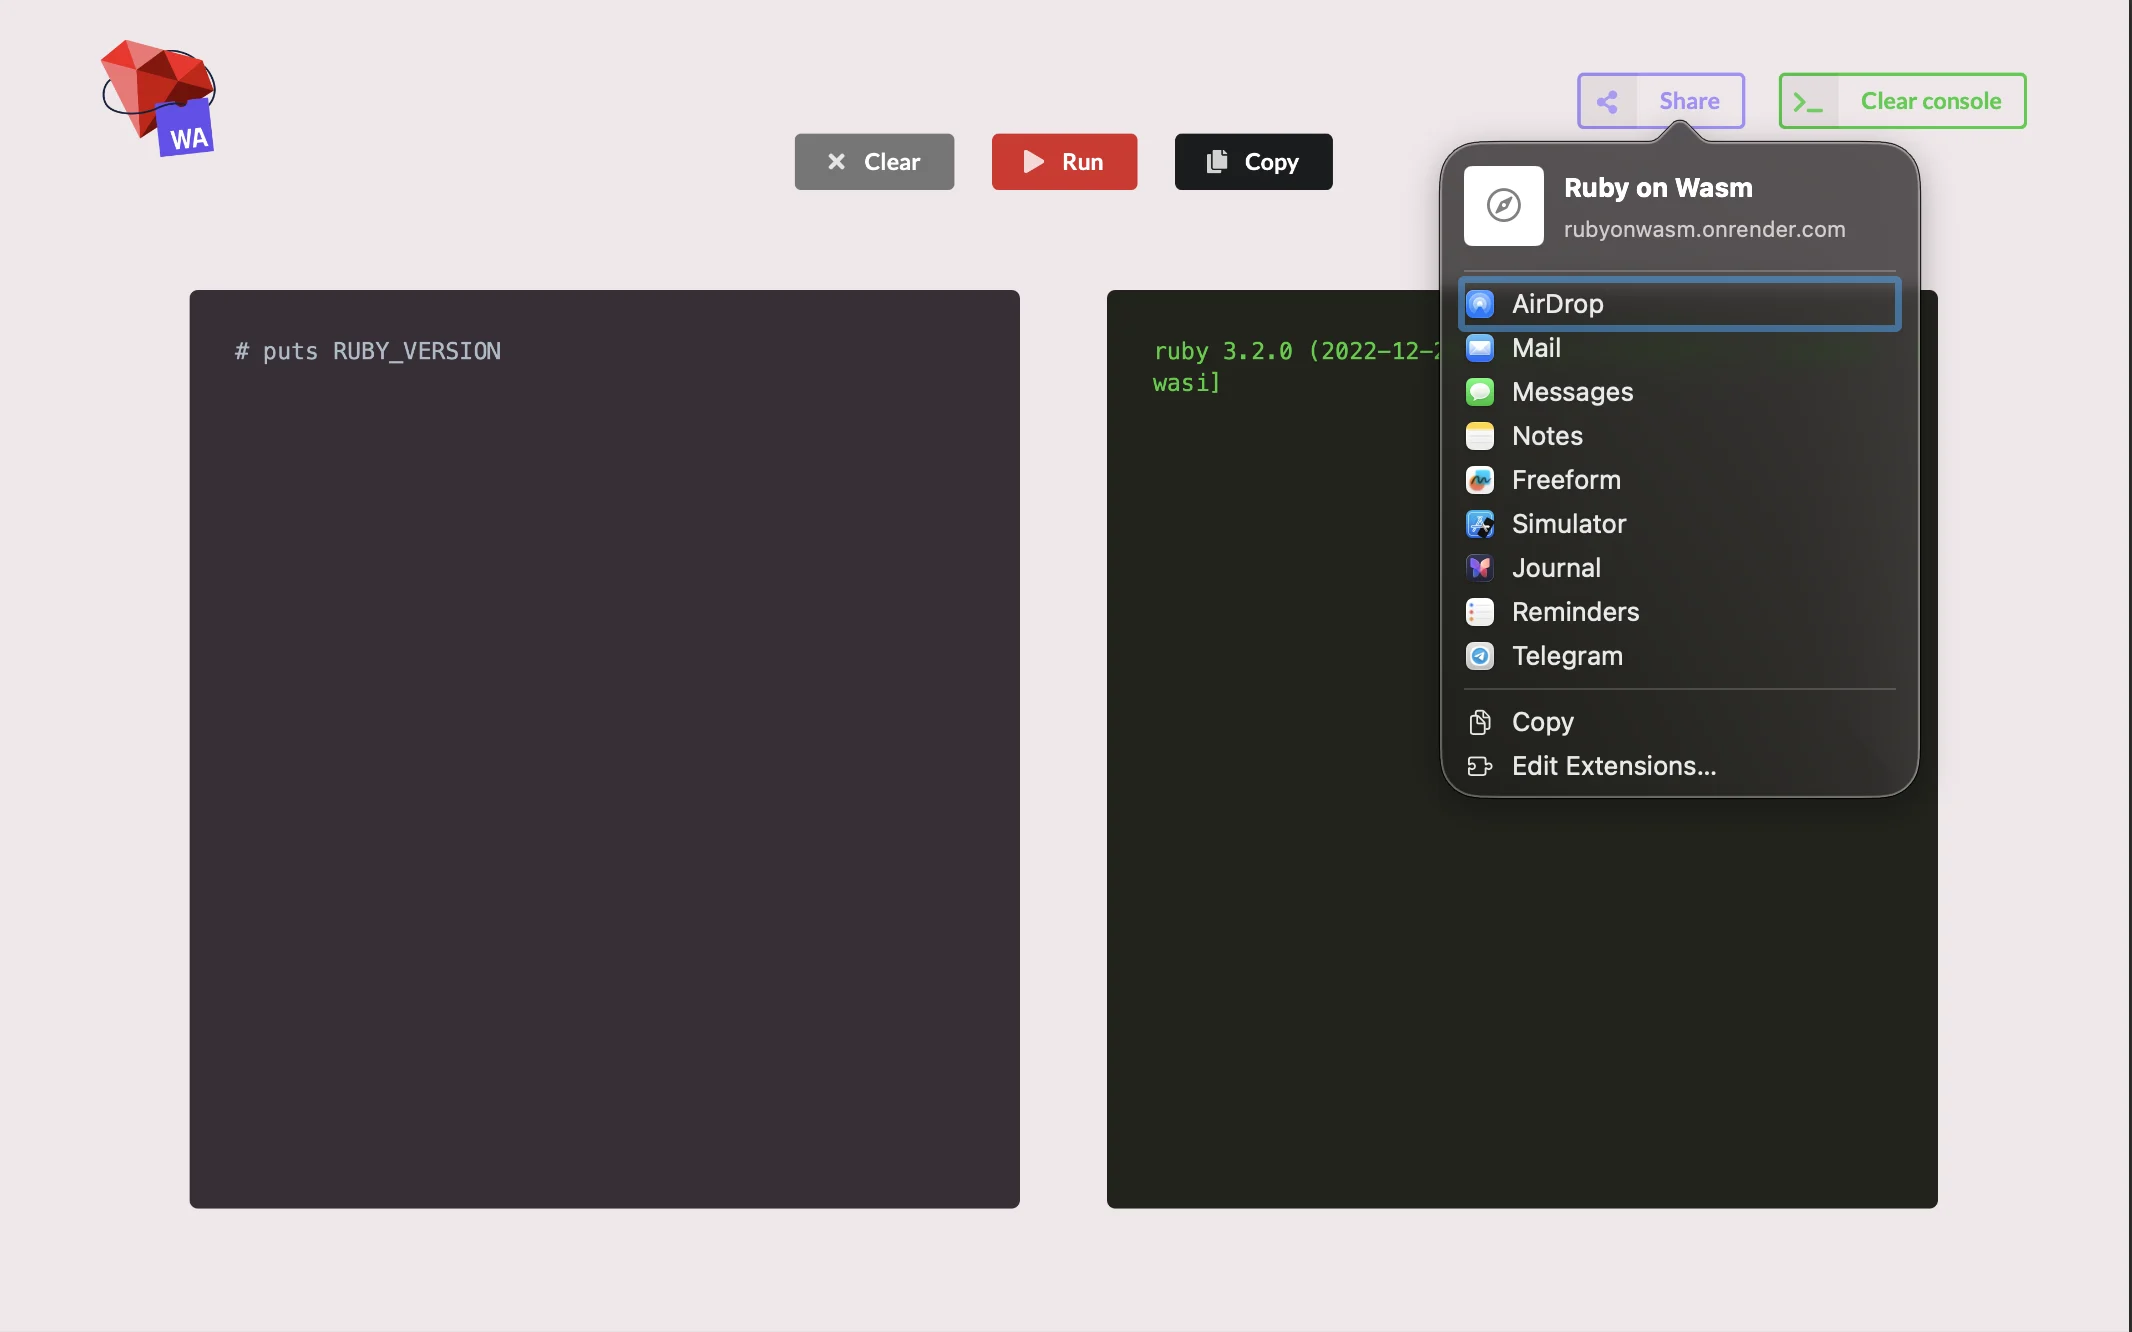Click the Telegram paper plane icon
The height and width of the screenshot is (1332, 2132).
click(x=1480, y=656)
